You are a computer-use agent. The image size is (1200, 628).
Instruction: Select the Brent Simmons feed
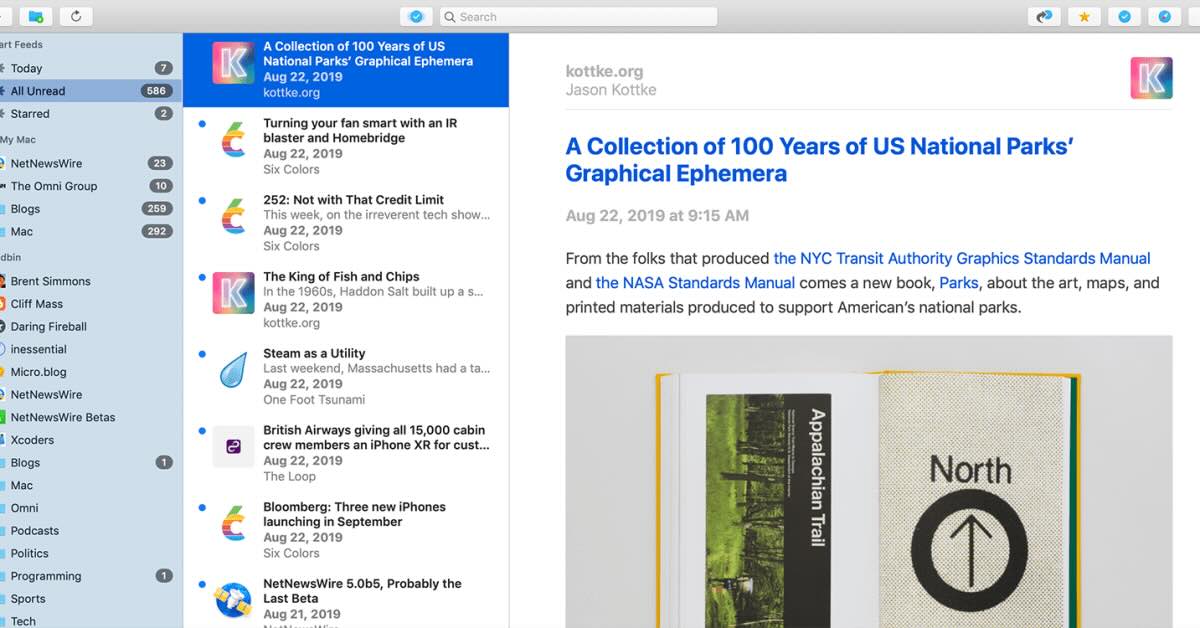coord(91,281)
